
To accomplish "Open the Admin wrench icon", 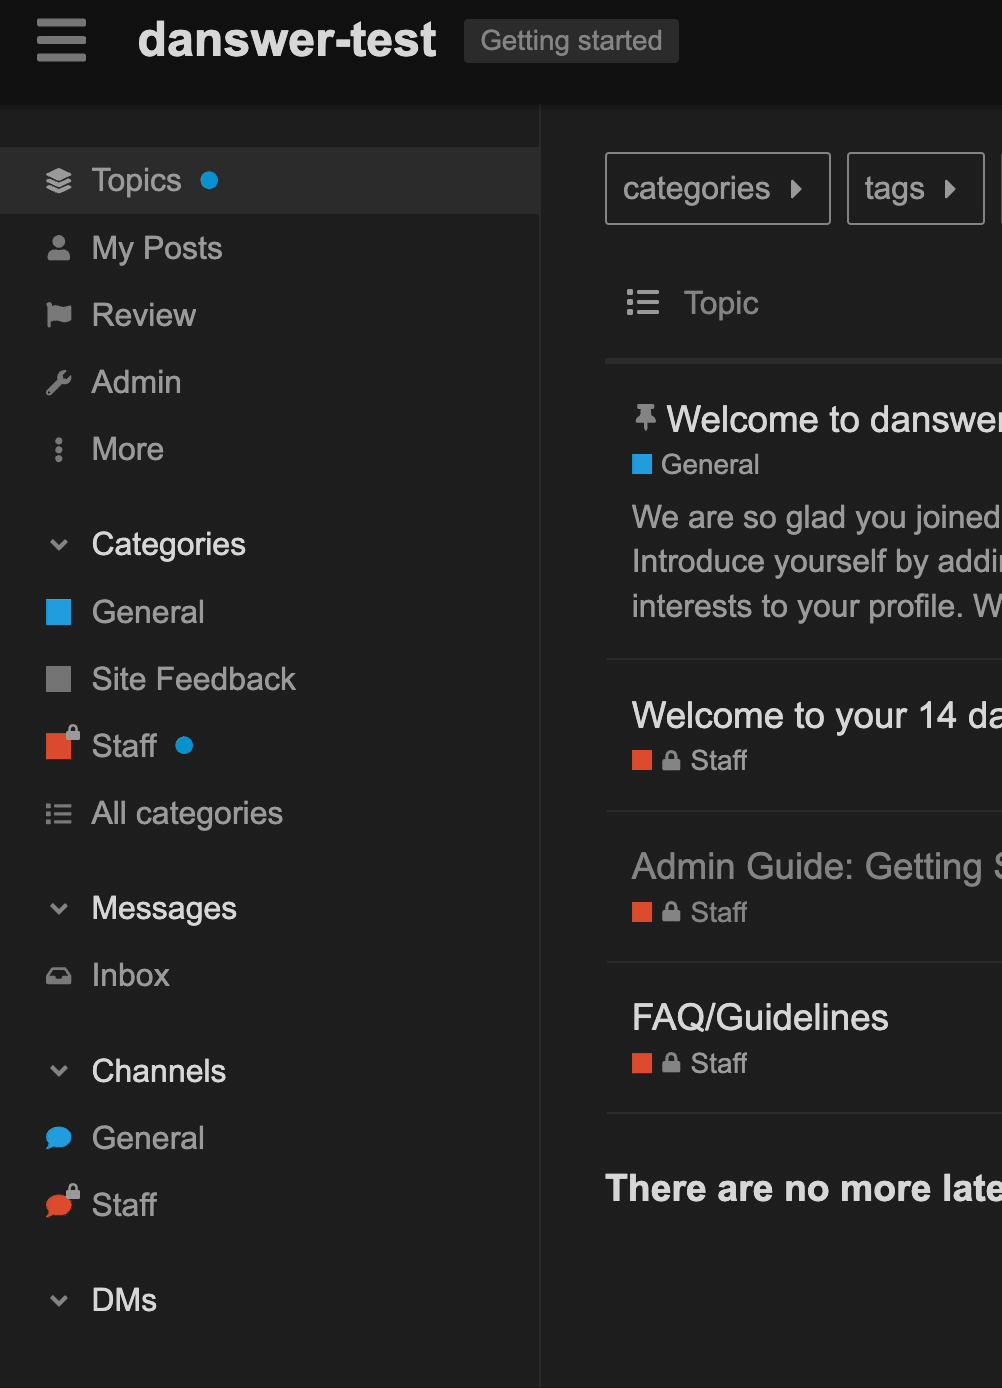I will point(59,381).
